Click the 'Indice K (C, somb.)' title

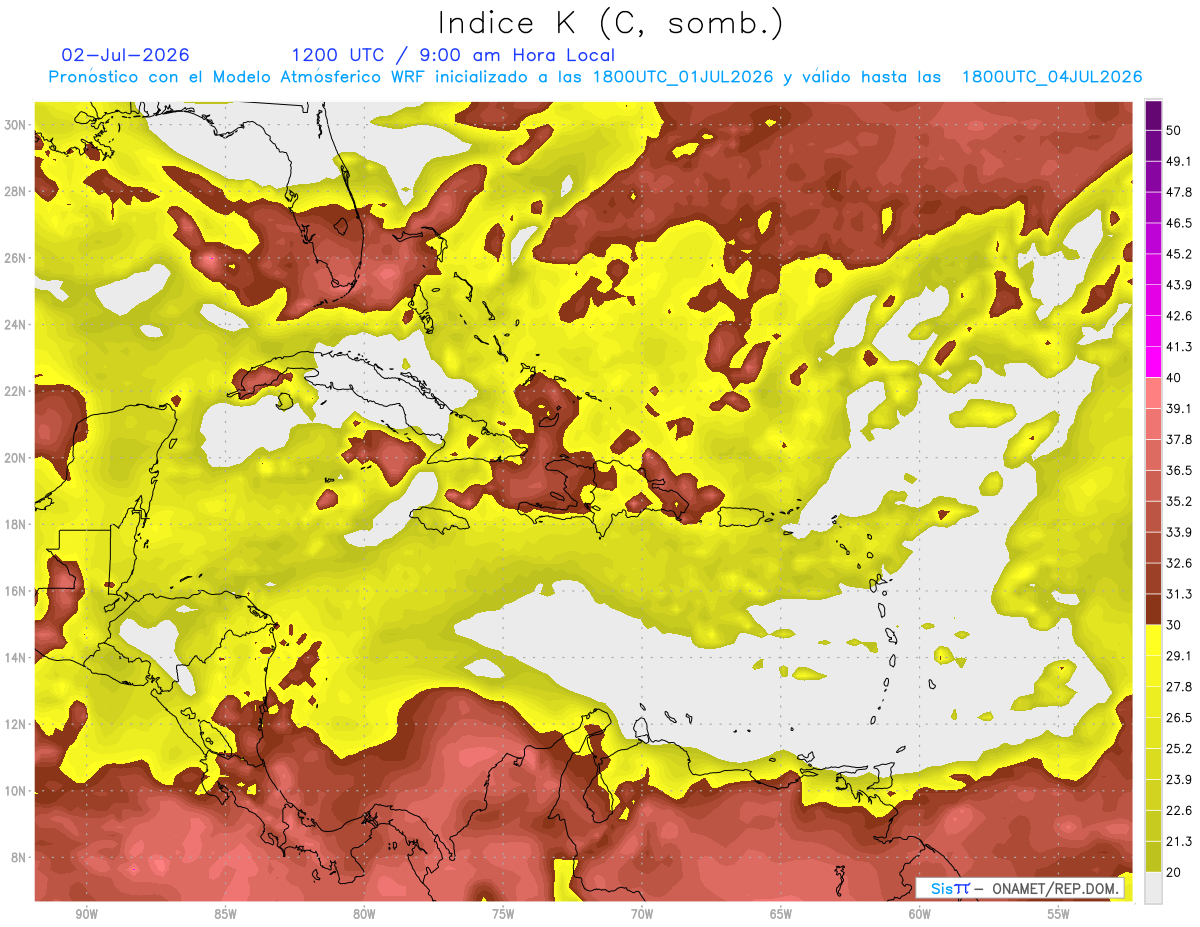[x=611, y=23]
